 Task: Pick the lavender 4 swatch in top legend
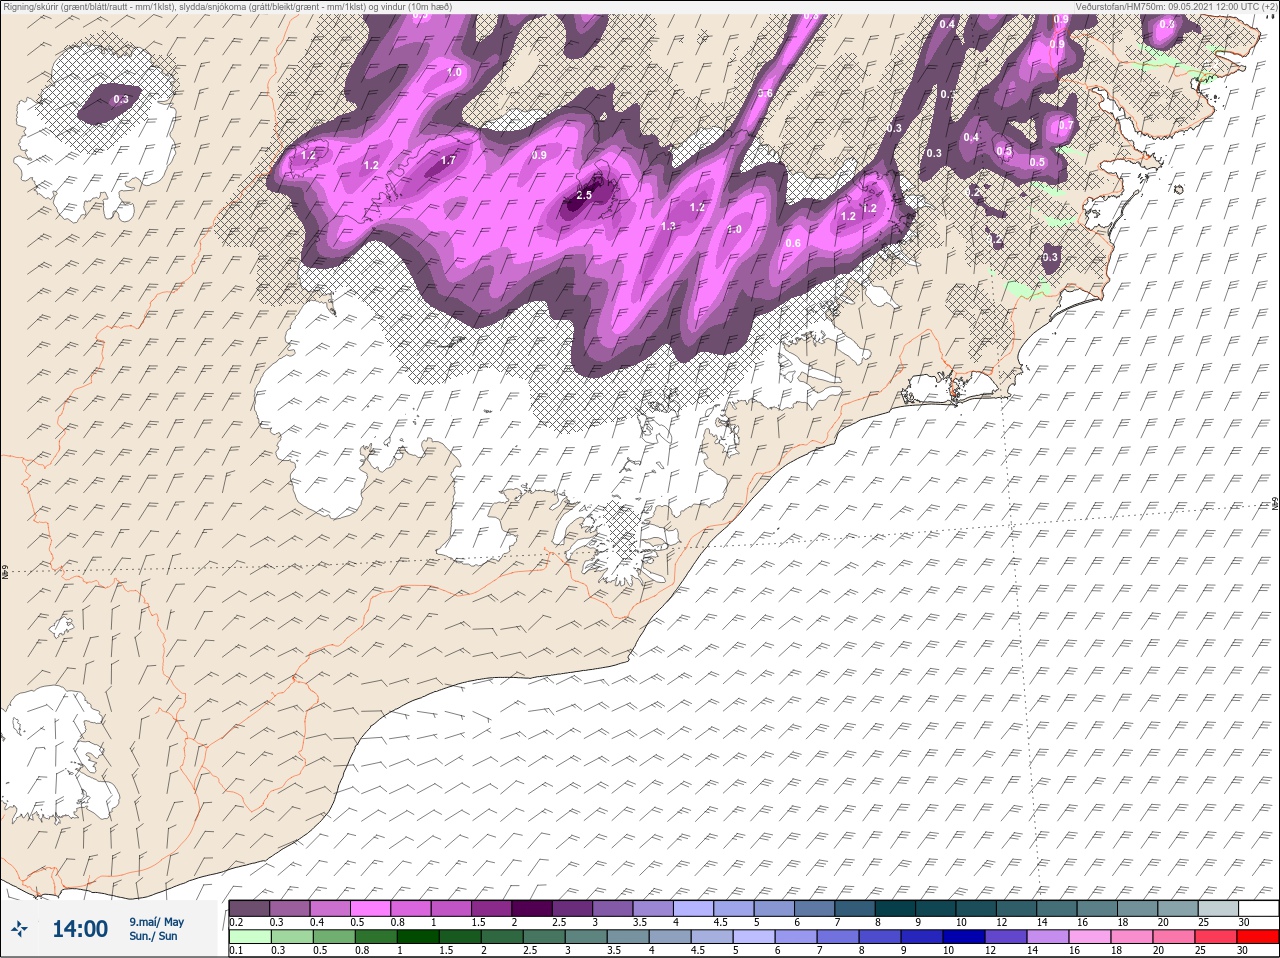pos(694,908)
